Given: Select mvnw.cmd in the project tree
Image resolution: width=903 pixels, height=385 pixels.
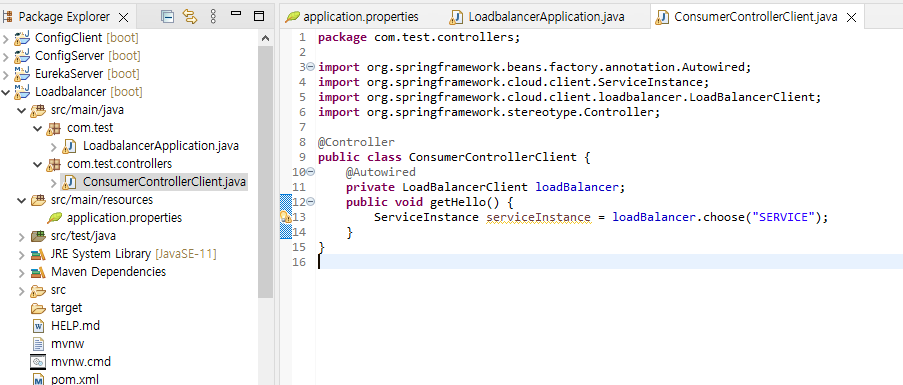Looking at the screenshot, I should click(x=81, y=362).
